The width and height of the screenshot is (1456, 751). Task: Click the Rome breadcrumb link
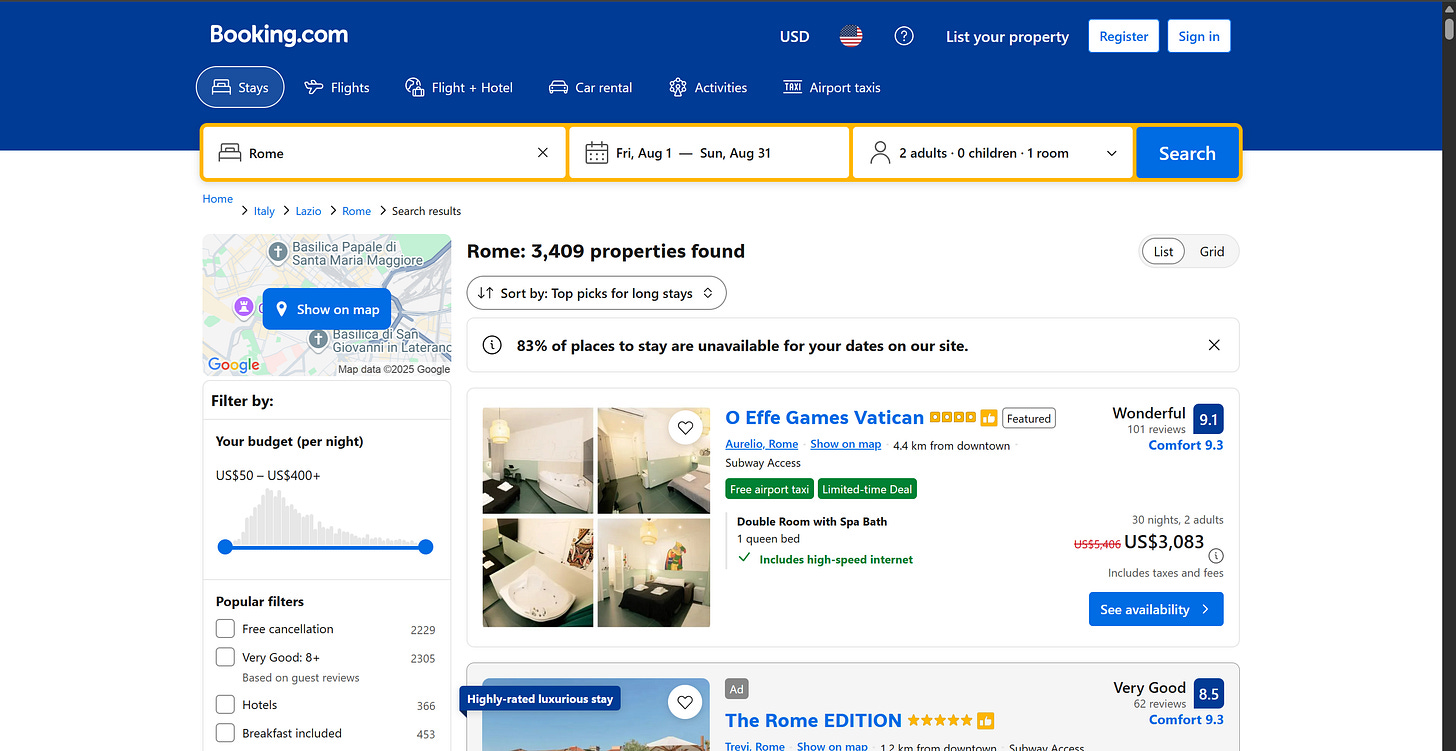356,211
